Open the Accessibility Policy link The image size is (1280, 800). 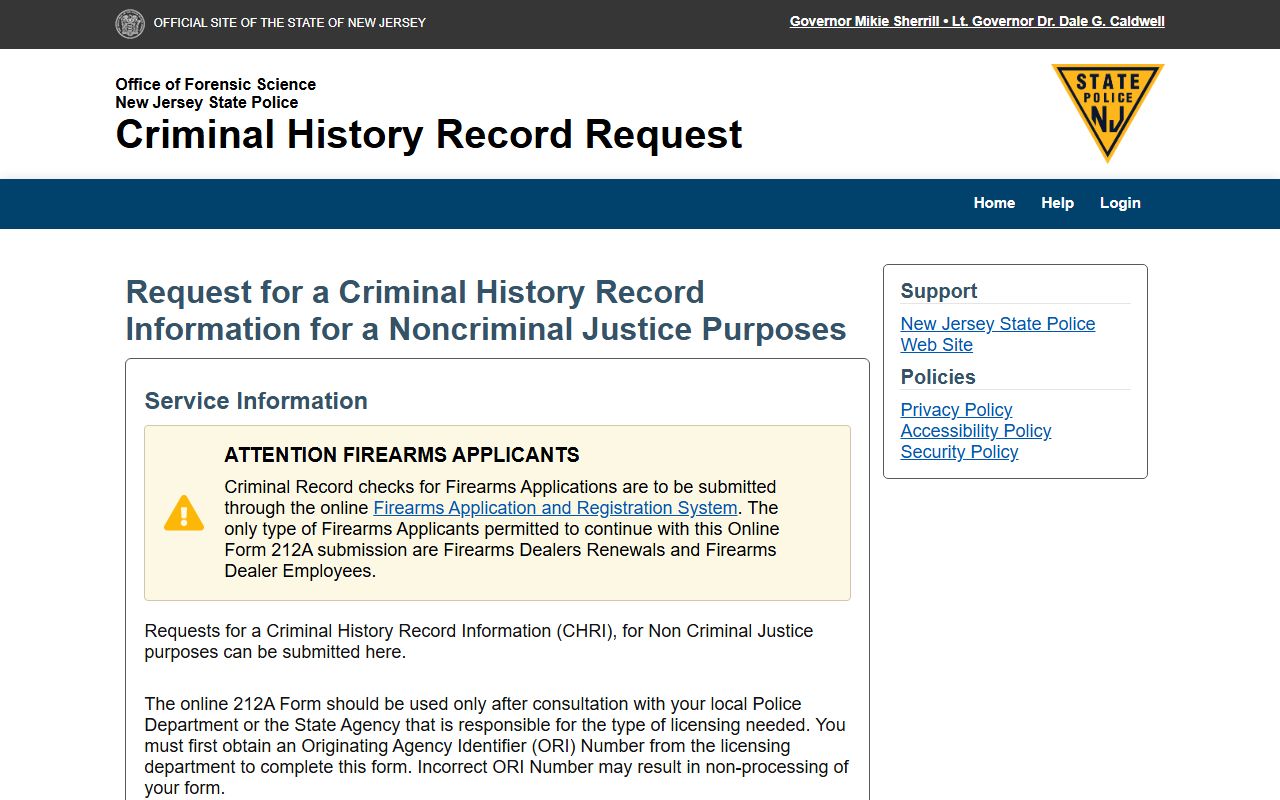pyautogui.click(x=975, y=431)
